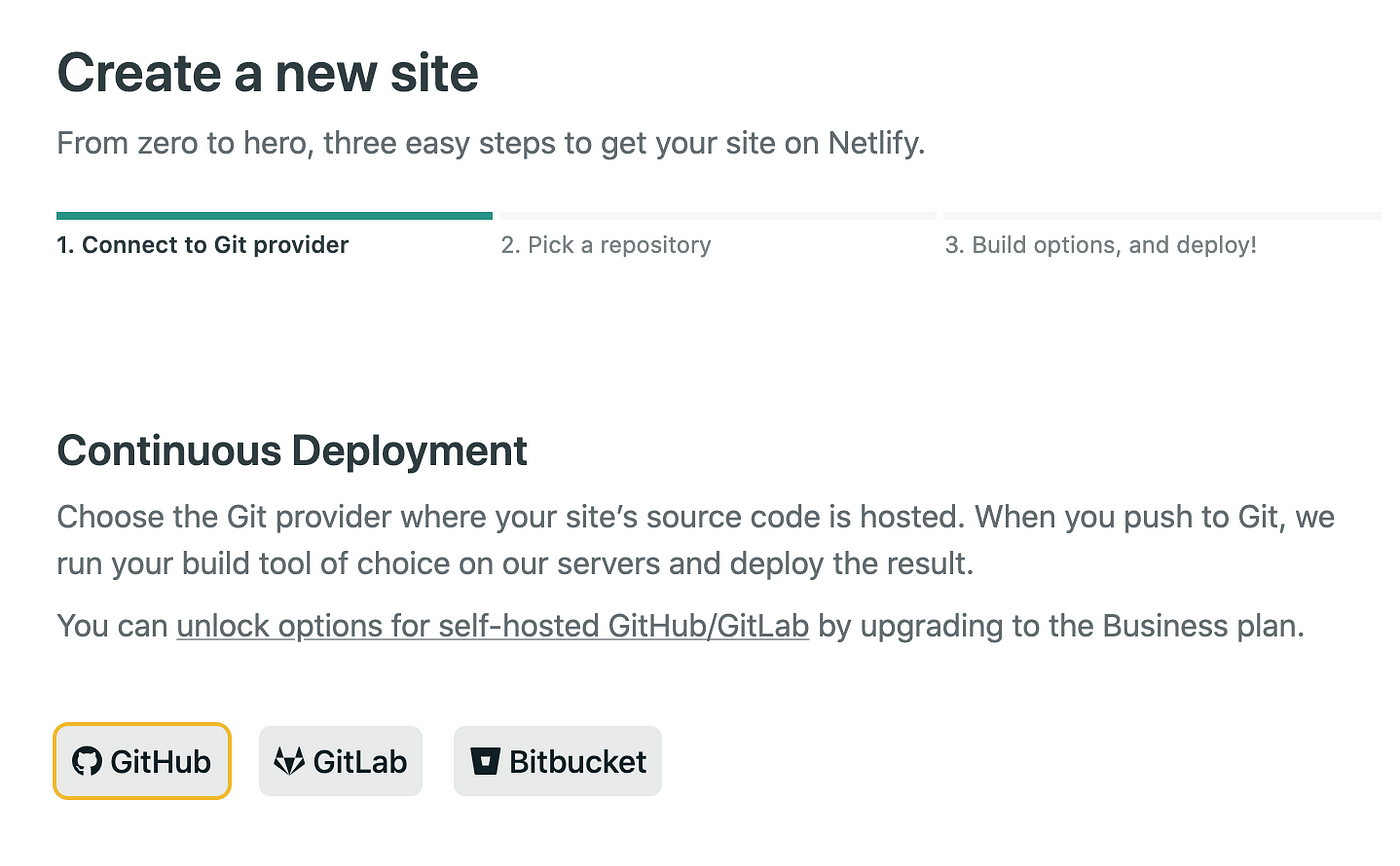Viewport: 1400px width, 866px height.
Task: Choose GitLab as the Git provider
Action: point(340,762)
